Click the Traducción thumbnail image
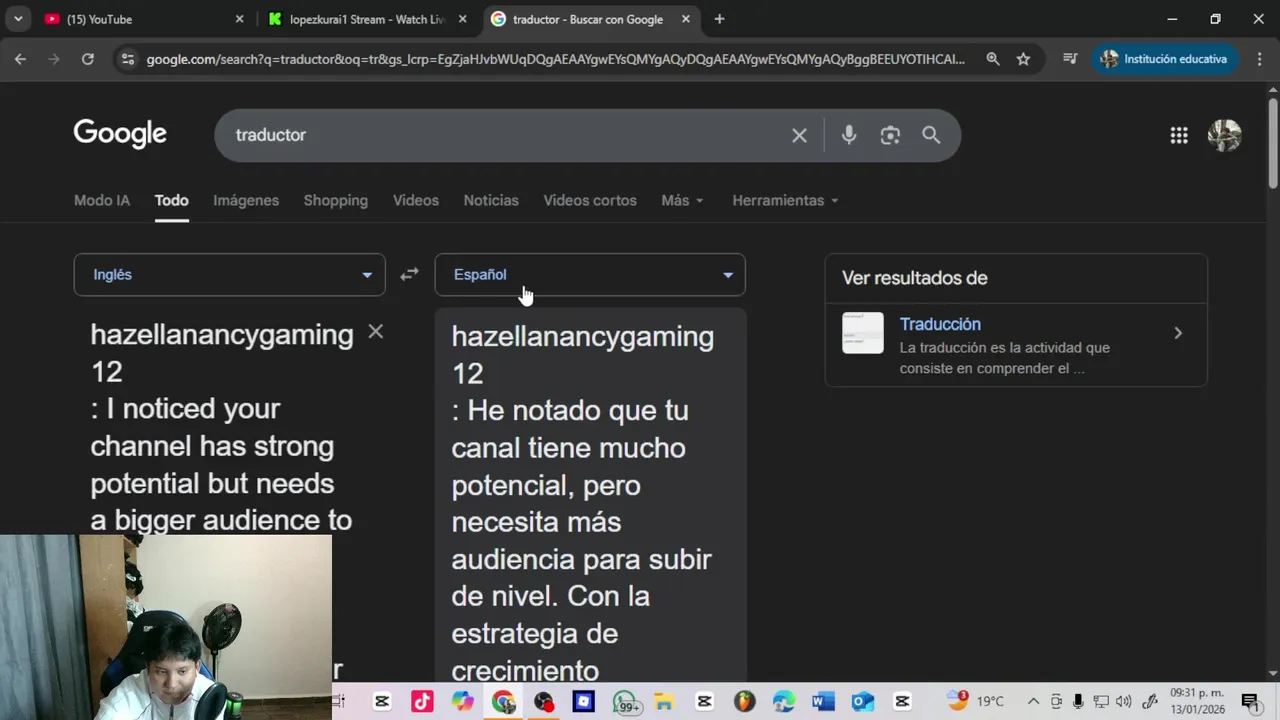Viewport: 1280px width, 720px height. point(862,333)
